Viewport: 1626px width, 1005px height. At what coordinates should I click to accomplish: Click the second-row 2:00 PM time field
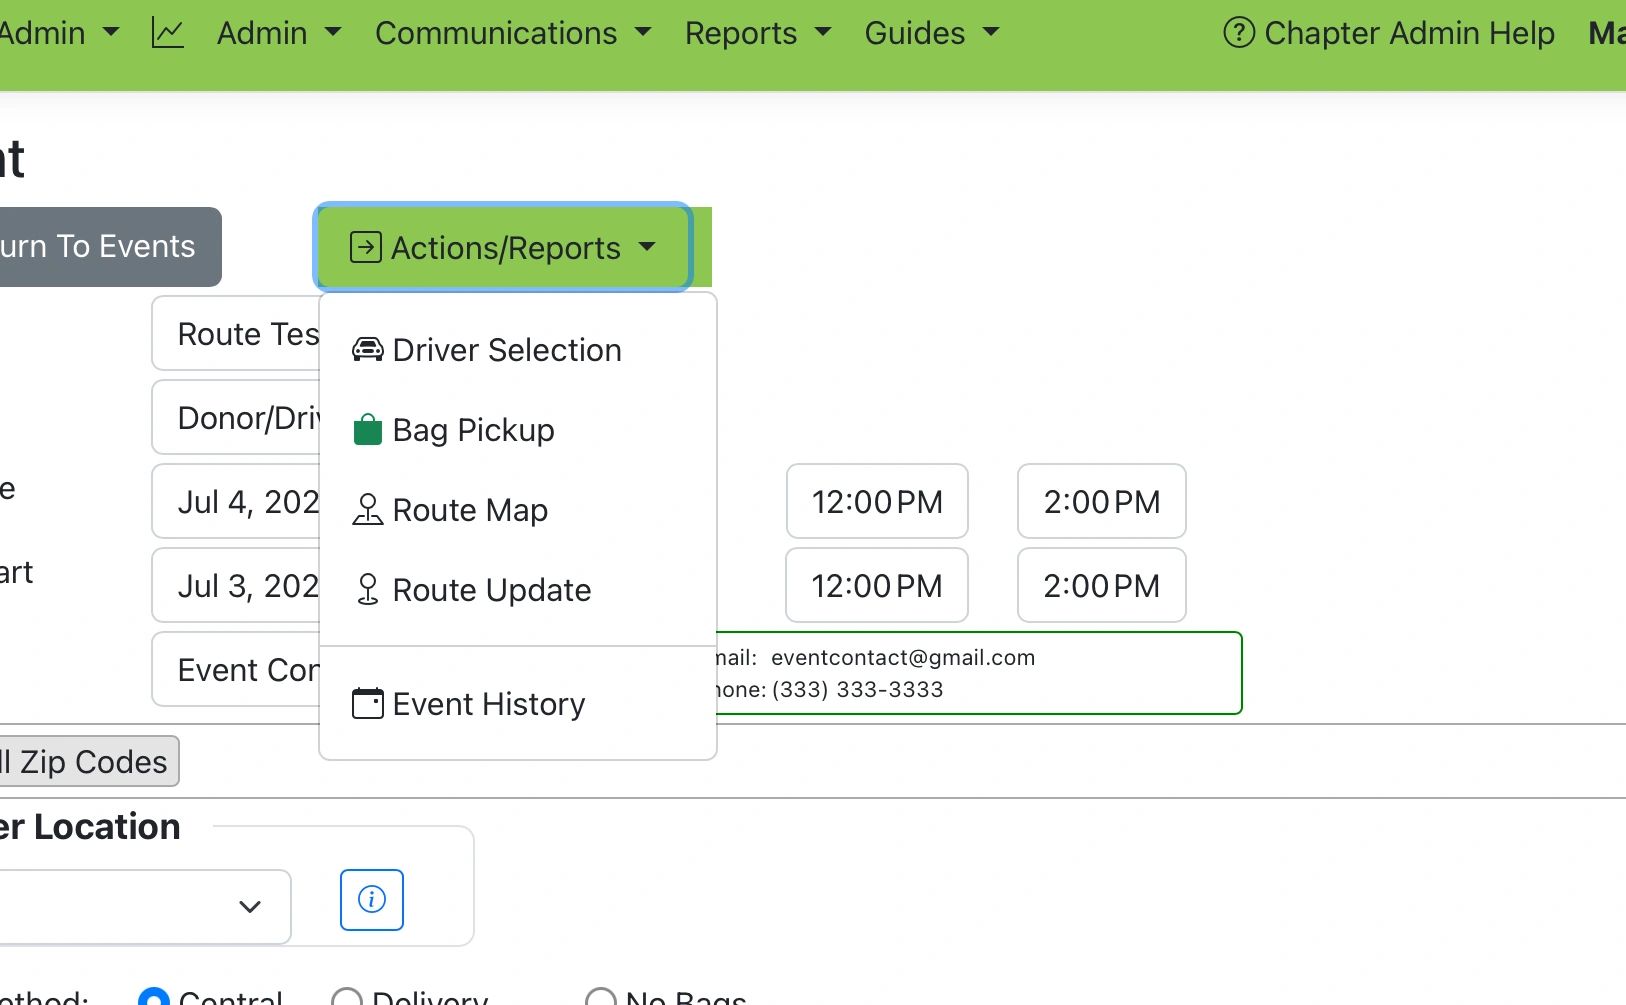pyautogui.click(x=1101, y=585)
